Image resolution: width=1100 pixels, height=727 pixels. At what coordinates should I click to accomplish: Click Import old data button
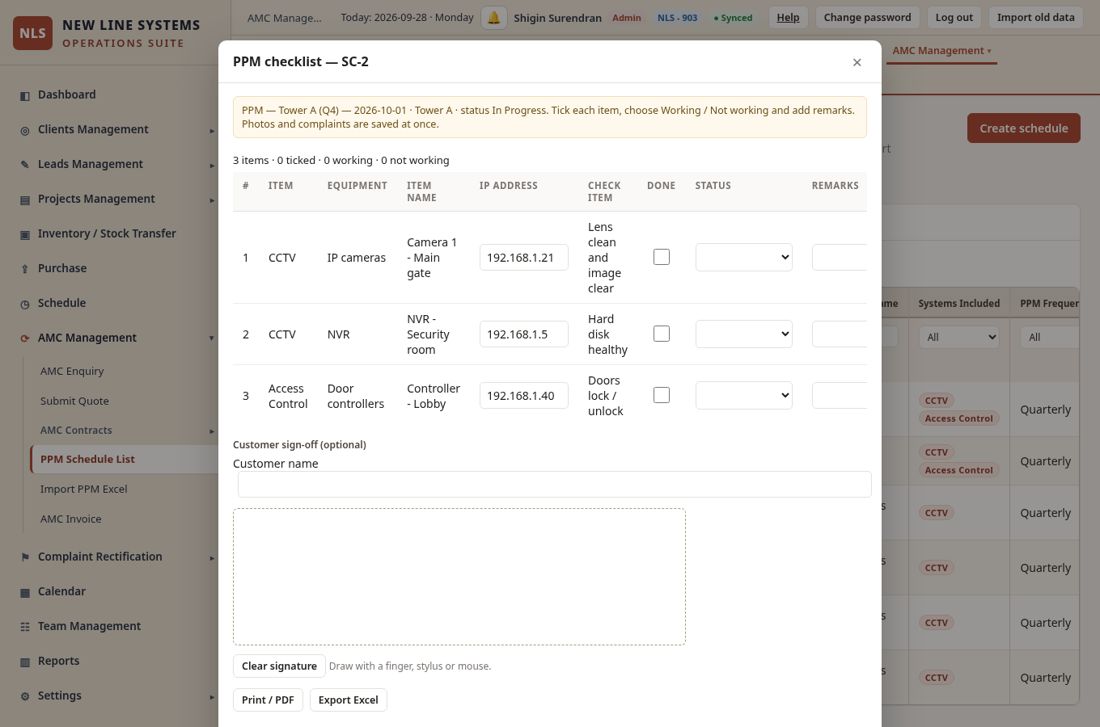tap(1035, 18)
